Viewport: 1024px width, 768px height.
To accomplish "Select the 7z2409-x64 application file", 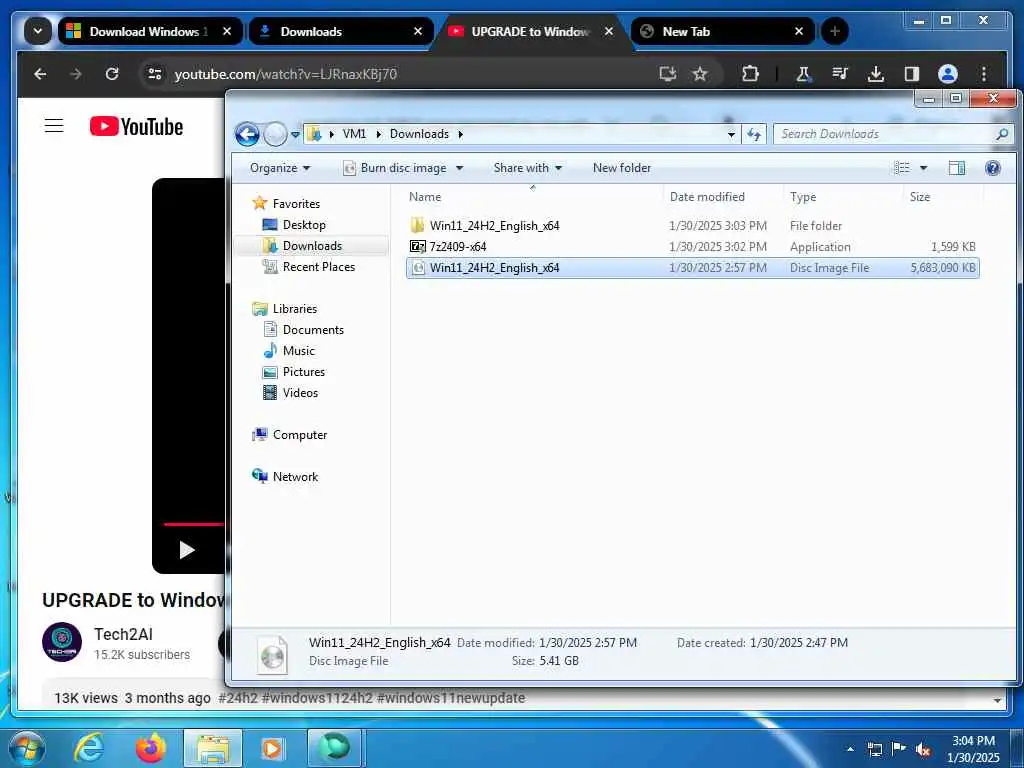I will [x=692, y=246].
